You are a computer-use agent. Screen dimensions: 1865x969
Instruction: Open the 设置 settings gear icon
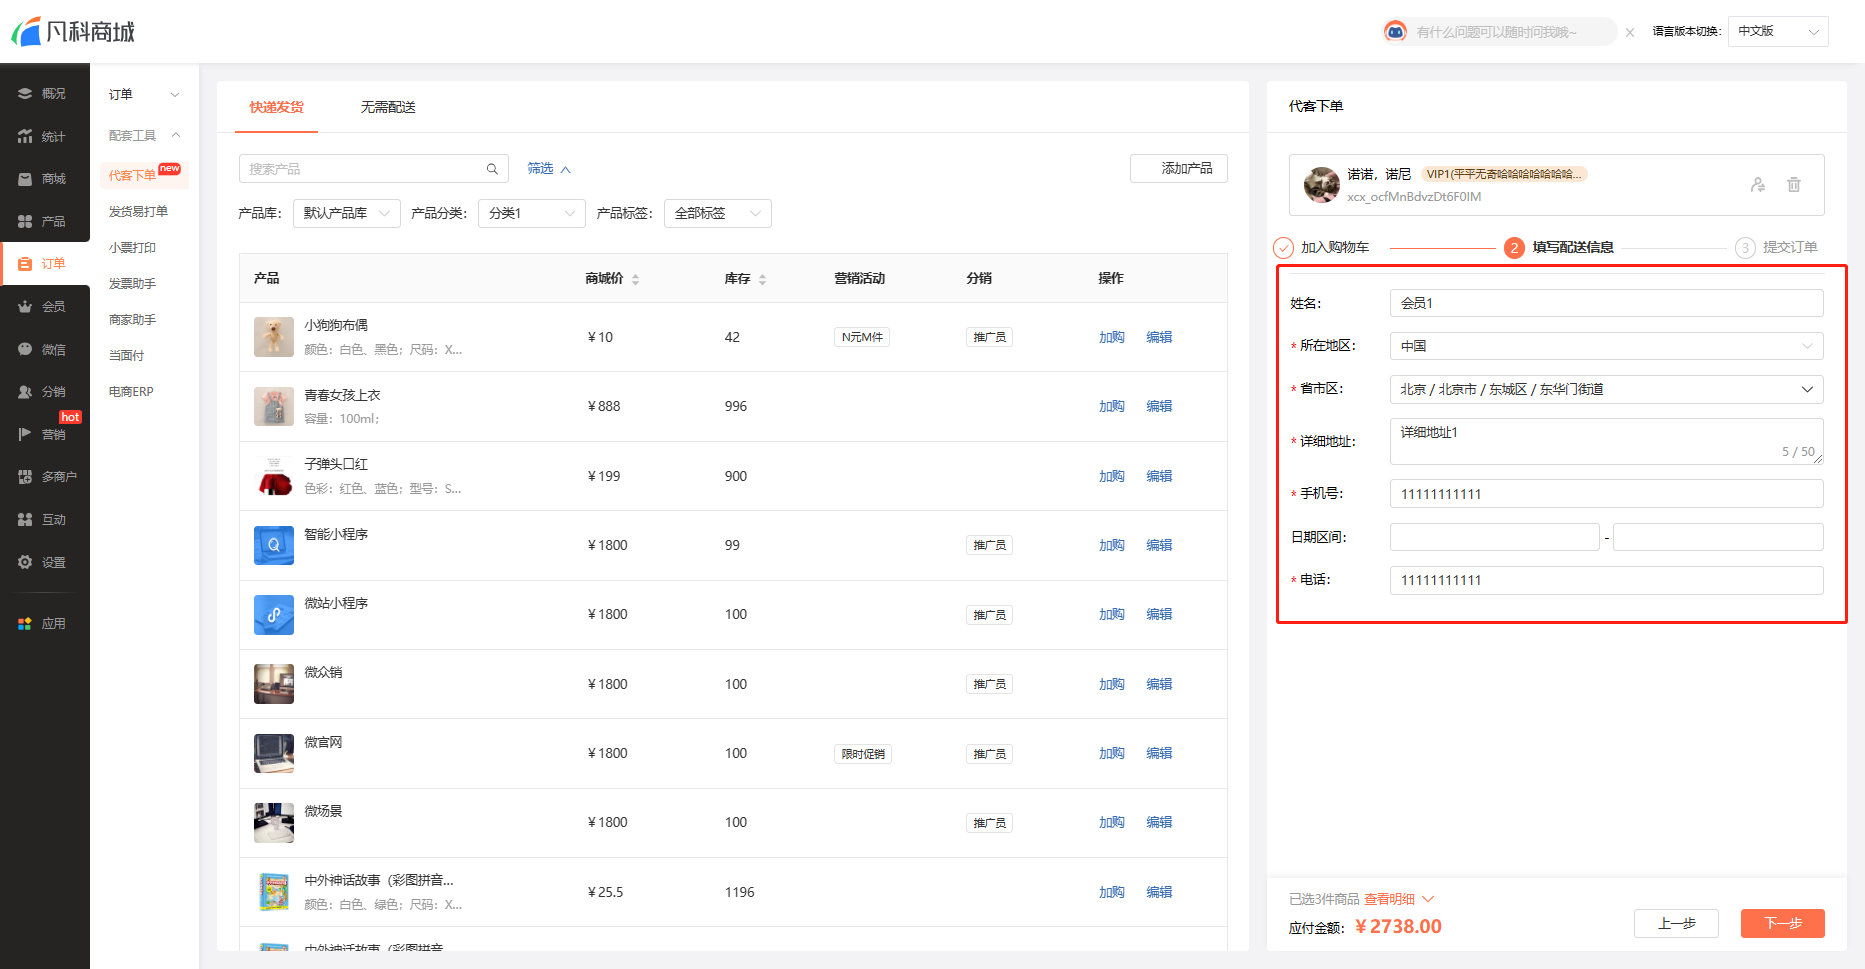[x=25, y=562]
